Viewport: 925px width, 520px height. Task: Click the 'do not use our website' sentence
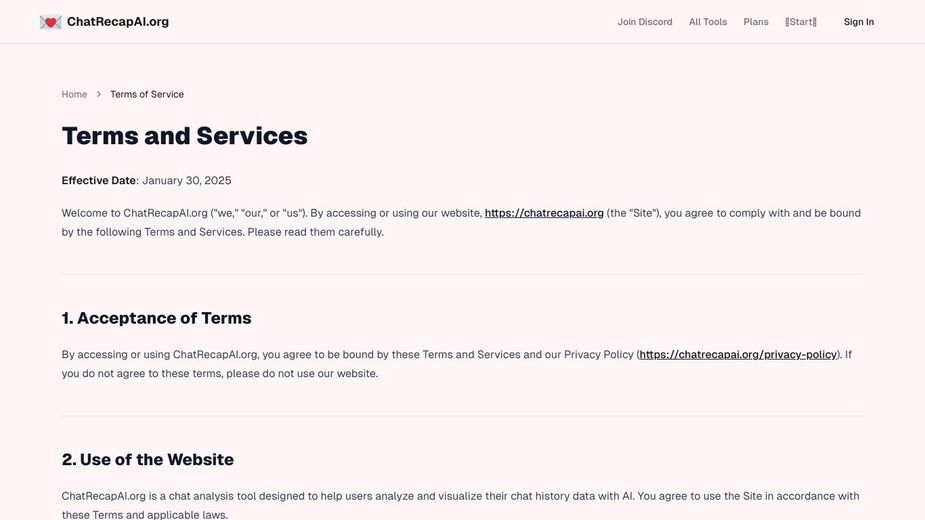click(219, 374)
